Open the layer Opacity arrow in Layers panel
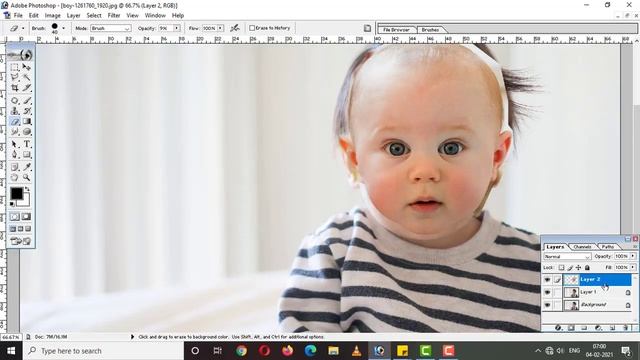The height and width of the screenshot is (360, 640). tap(633, 256)
